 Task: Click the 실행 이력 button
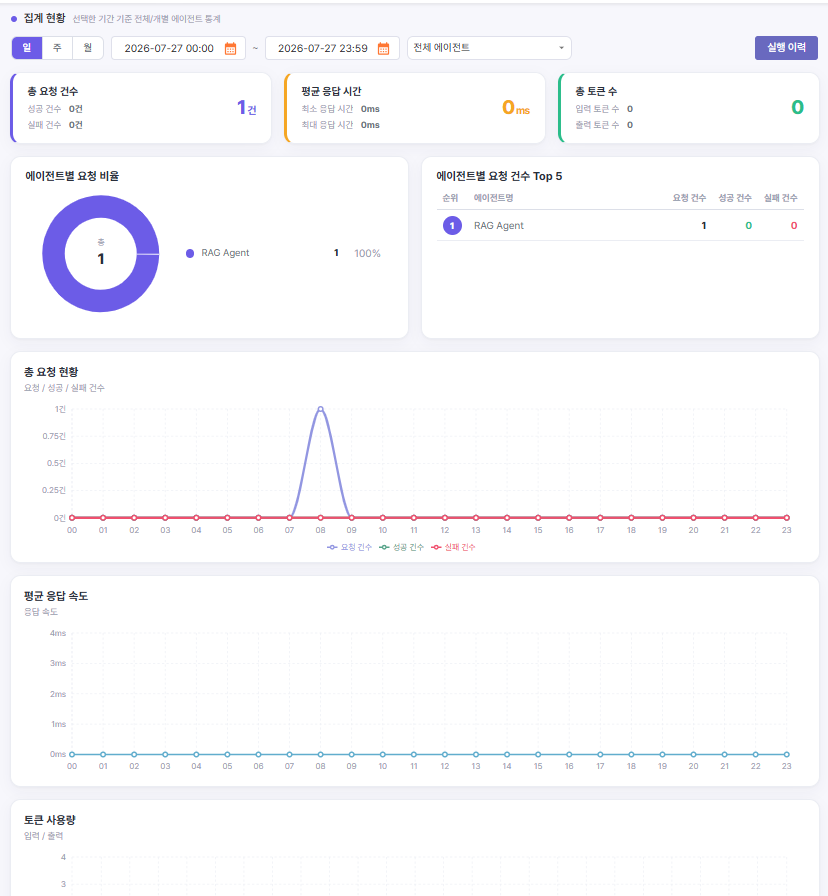tap(786, 48)
